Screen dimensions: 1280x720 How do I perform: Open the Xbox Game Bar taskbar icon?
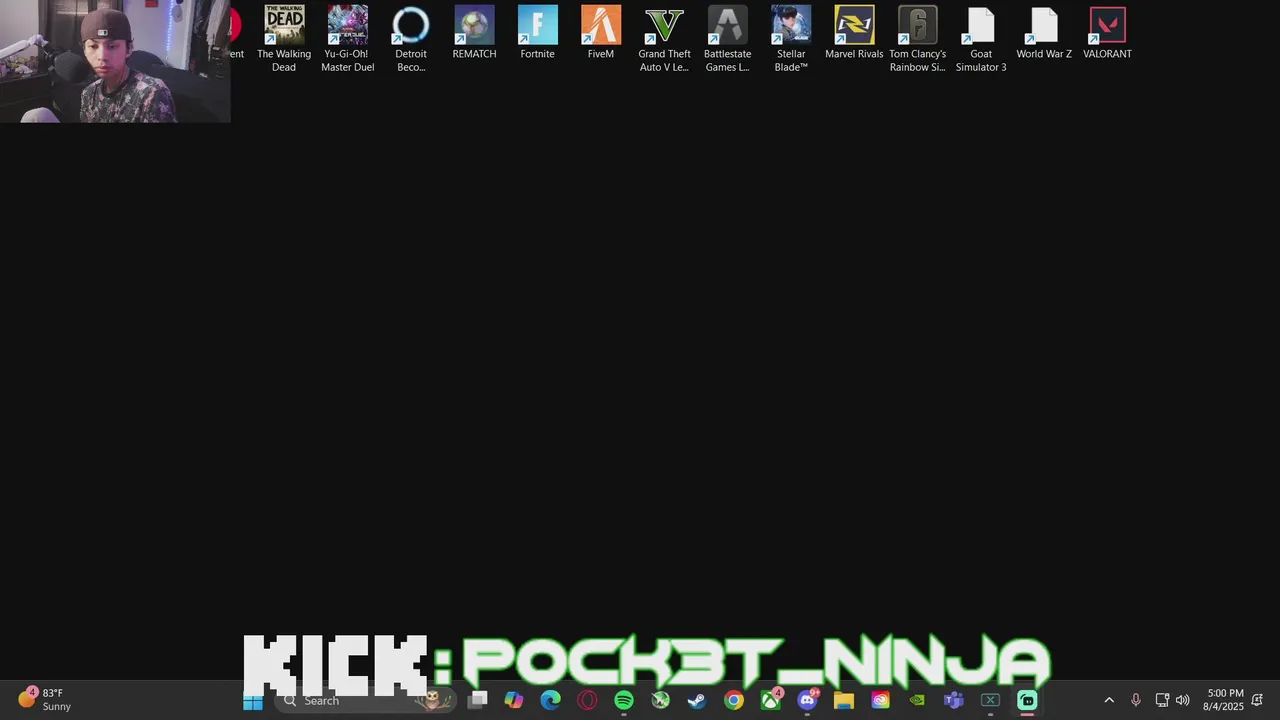990,701
